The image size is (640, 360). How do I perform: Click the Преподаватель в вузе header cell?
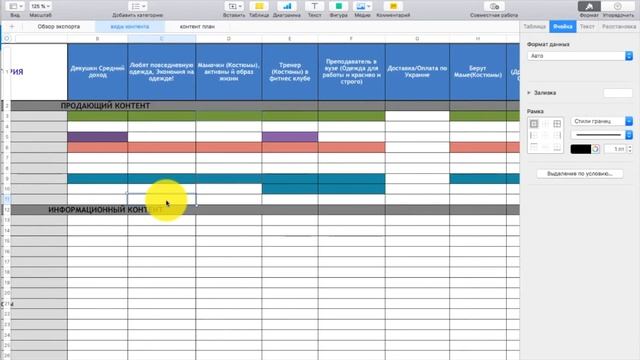point(351,72)
